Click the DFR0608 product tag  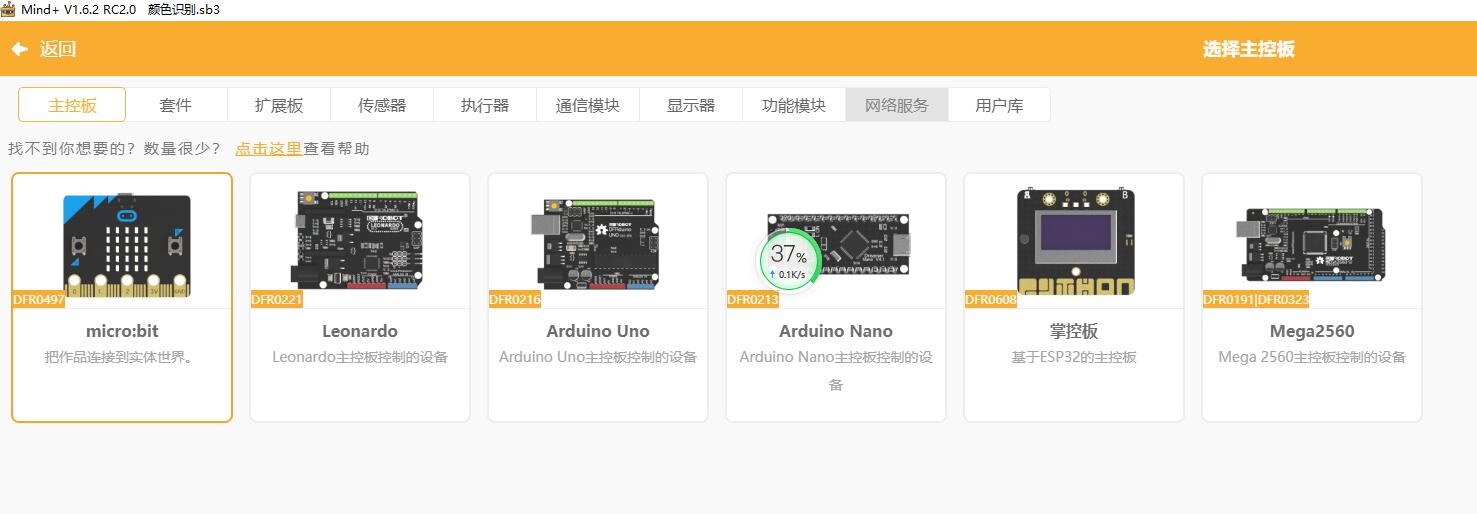click(x=990, y=299)
